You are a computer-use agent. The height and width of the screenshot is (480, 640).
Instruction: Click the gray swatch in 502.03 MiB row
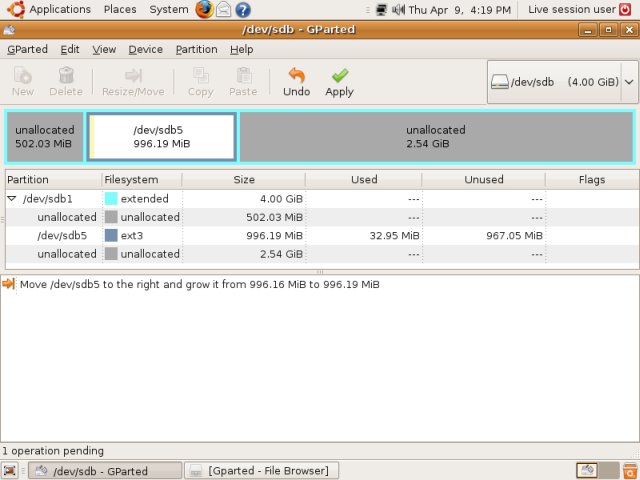point(111,217)
